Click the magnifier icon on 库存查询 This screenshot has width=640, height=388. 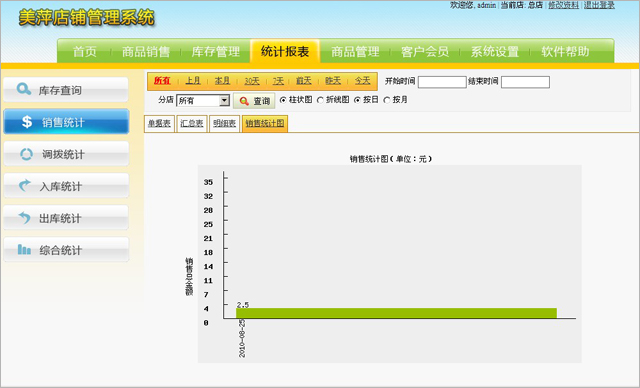(x=24, y=89)
